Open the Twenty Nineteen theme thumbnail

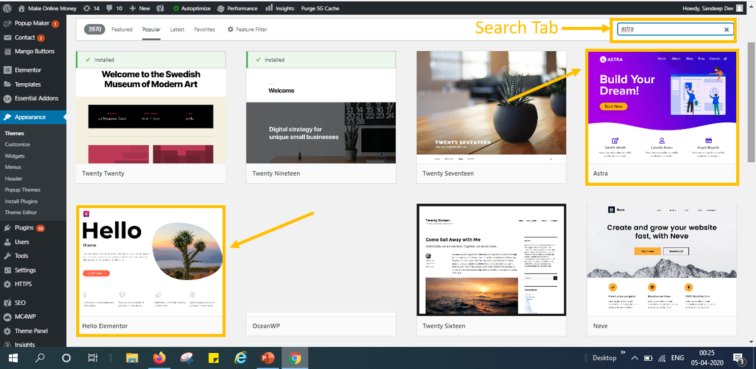click(321, 107)
